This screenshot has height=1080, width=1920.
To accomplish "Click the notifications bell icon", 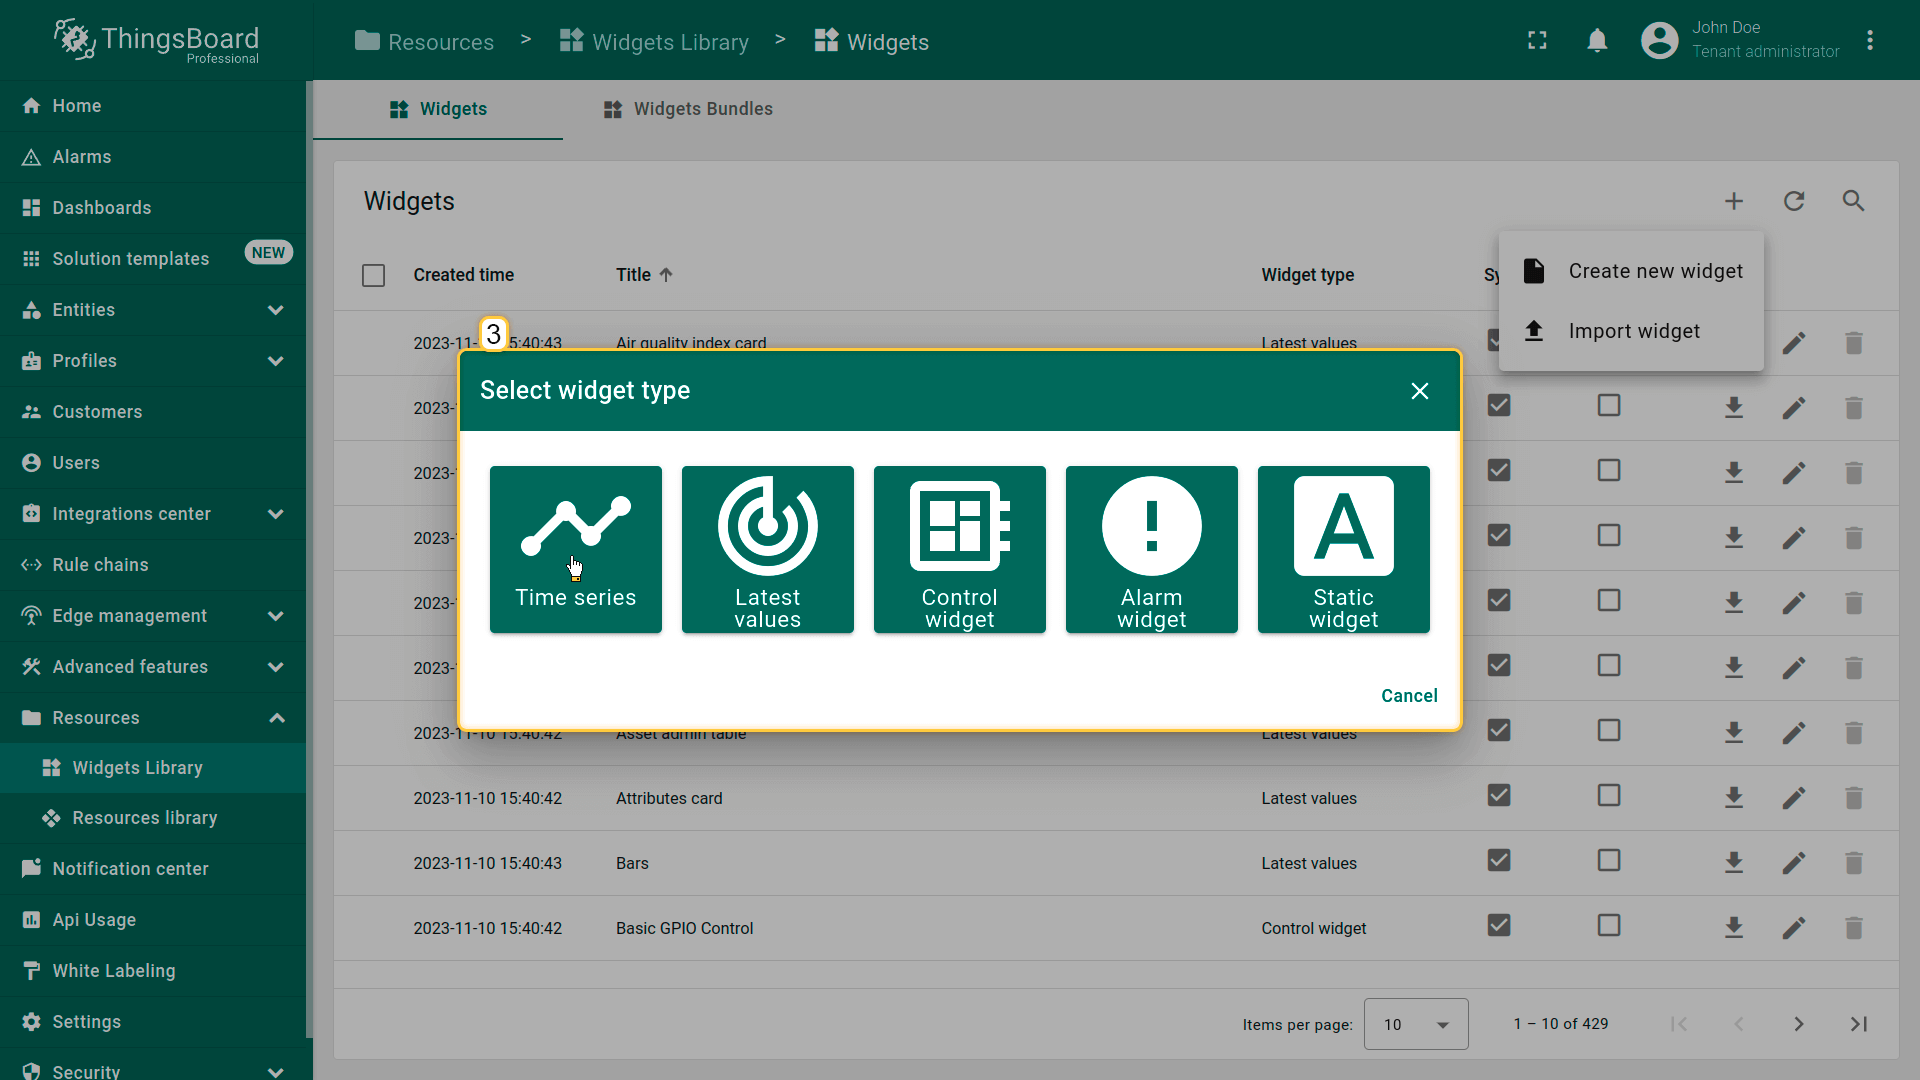I will [1597, 41].
